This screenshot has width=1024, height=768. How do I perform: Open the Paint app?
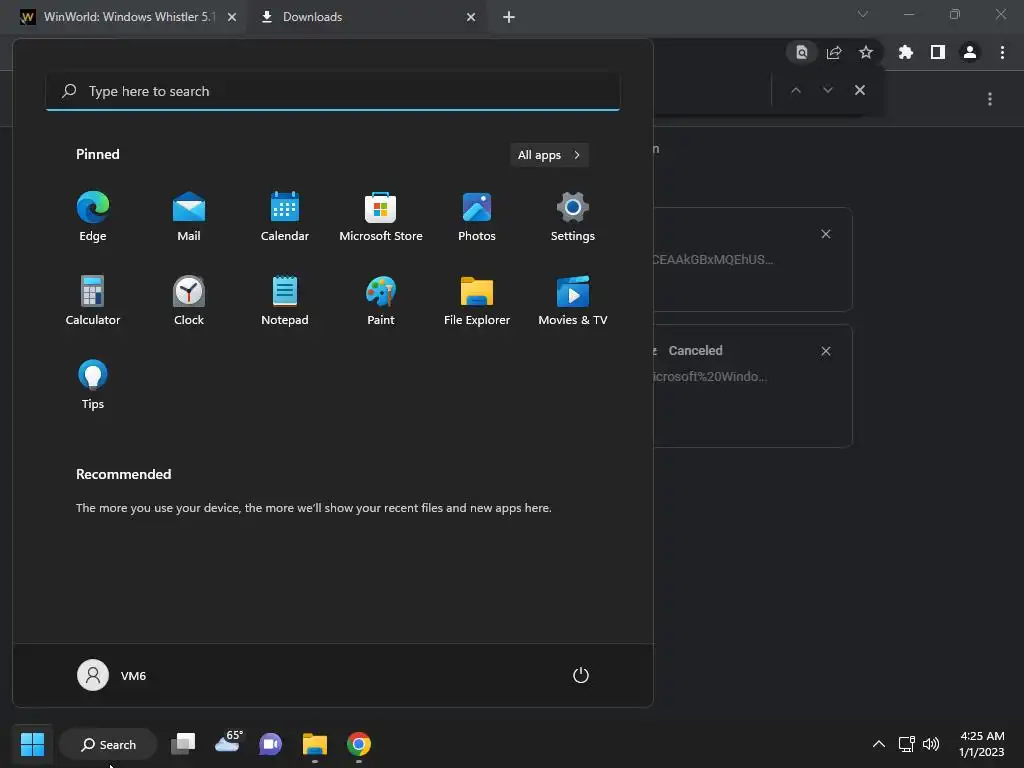(x=381, y=300)
